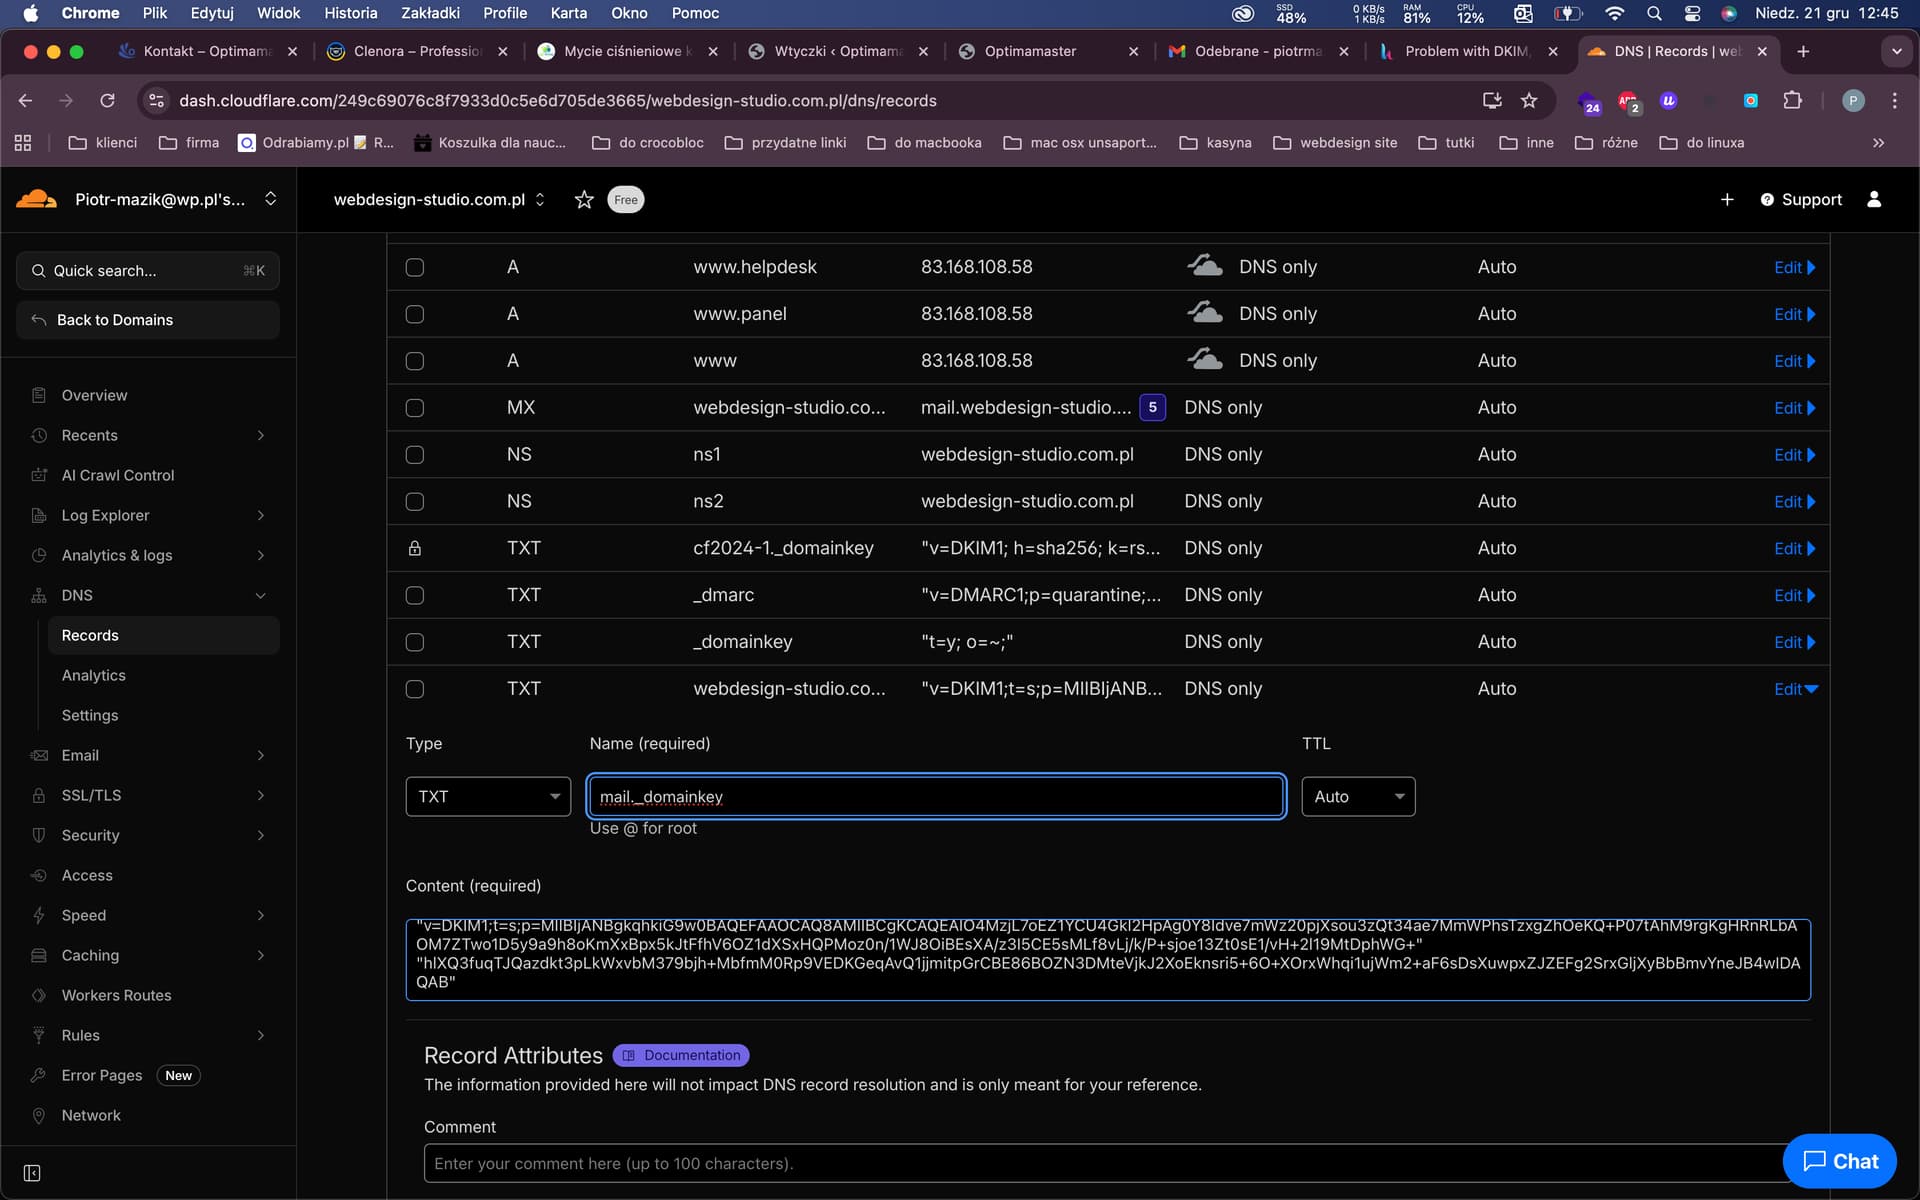The height and width of the screenshot is (1200, 1920).
Task: Bookmark this page with star icon
Action: (1528, 101)
